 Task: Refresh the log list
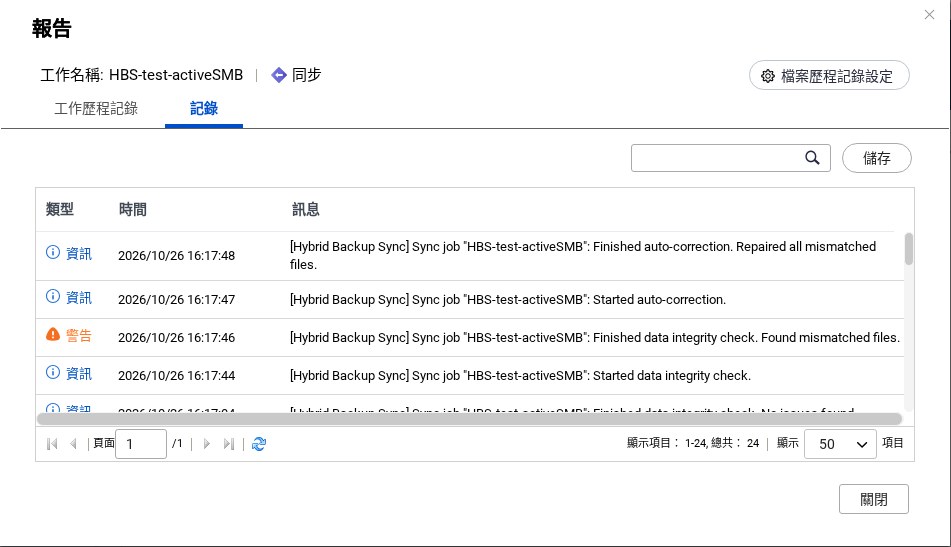click(259, 444)
